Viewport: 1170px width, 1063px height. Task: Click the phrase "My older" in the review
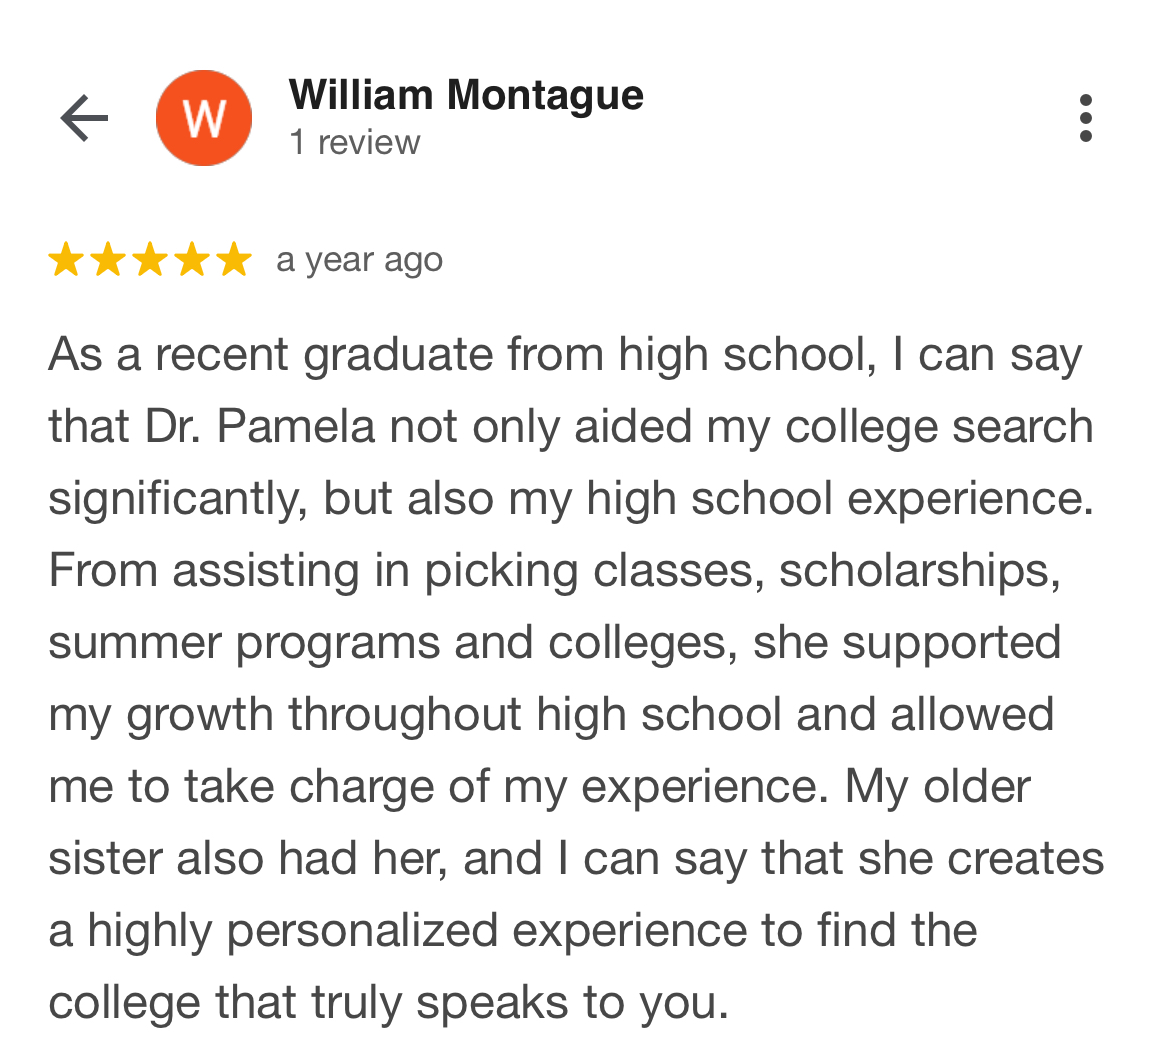(937, 787)
